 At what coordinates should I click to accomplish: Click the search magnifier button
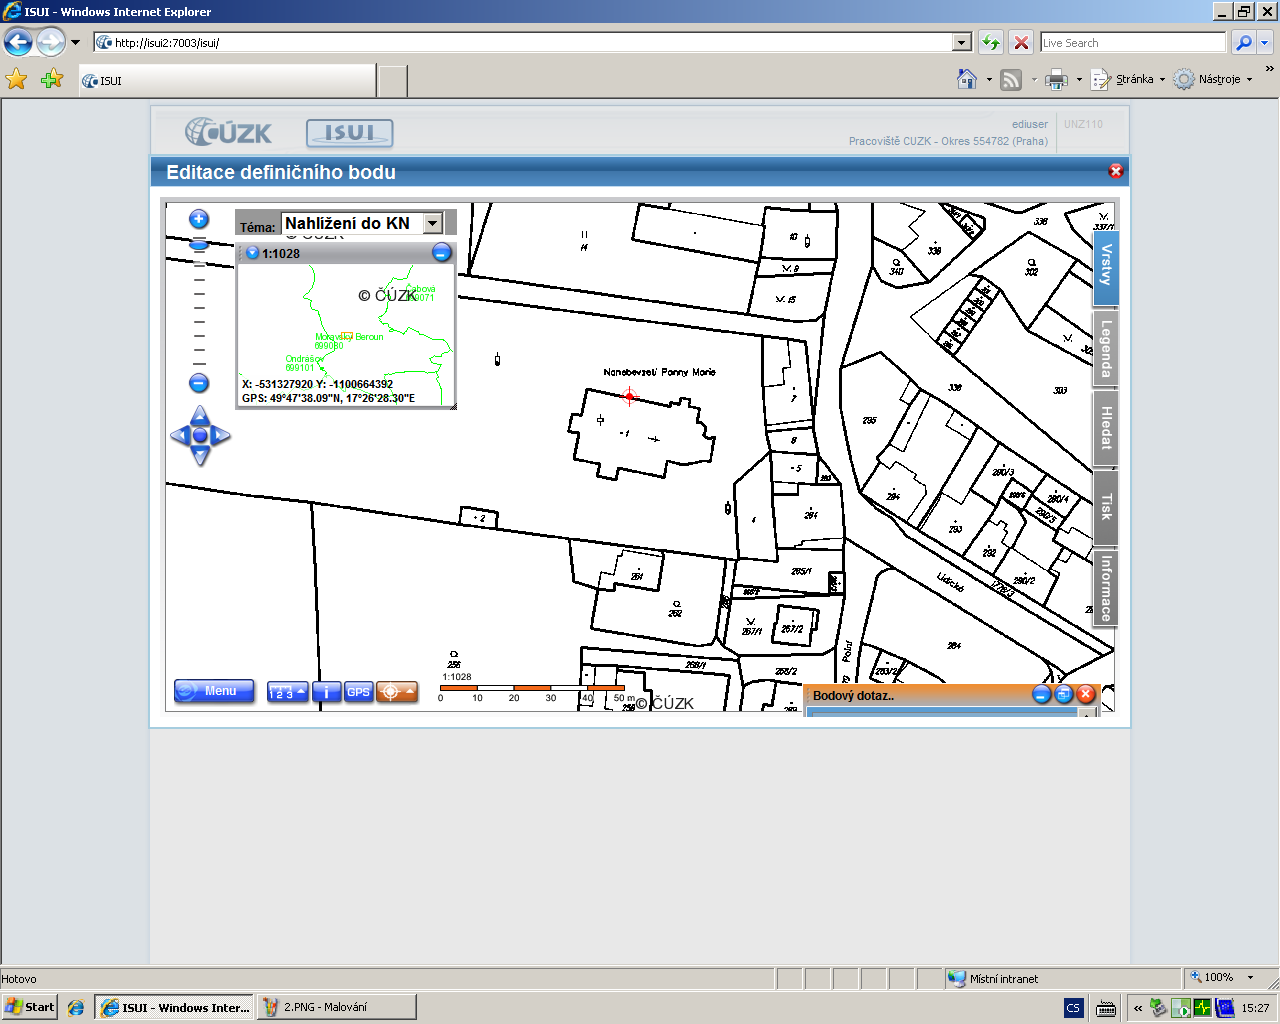1243,43
